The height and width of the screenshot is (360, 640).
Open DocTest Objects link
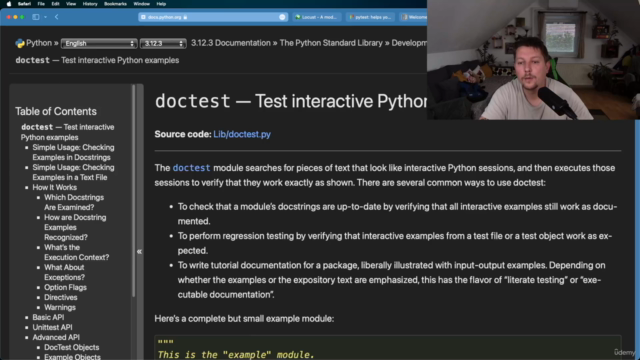pyautogui.click(x=71, y=347)
